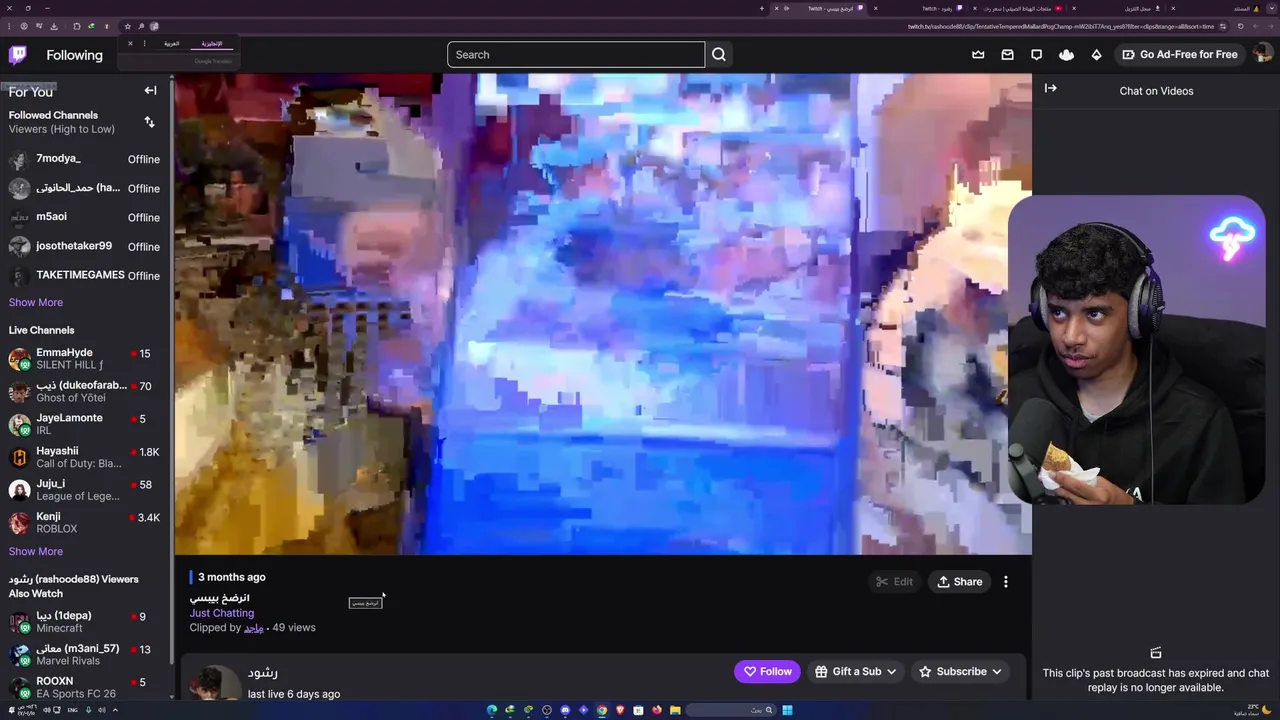The height and width of the screenshot is (720, 1280).
Task: Open Juju_i League of Legends channel
Action: click(x=85, y=490)
